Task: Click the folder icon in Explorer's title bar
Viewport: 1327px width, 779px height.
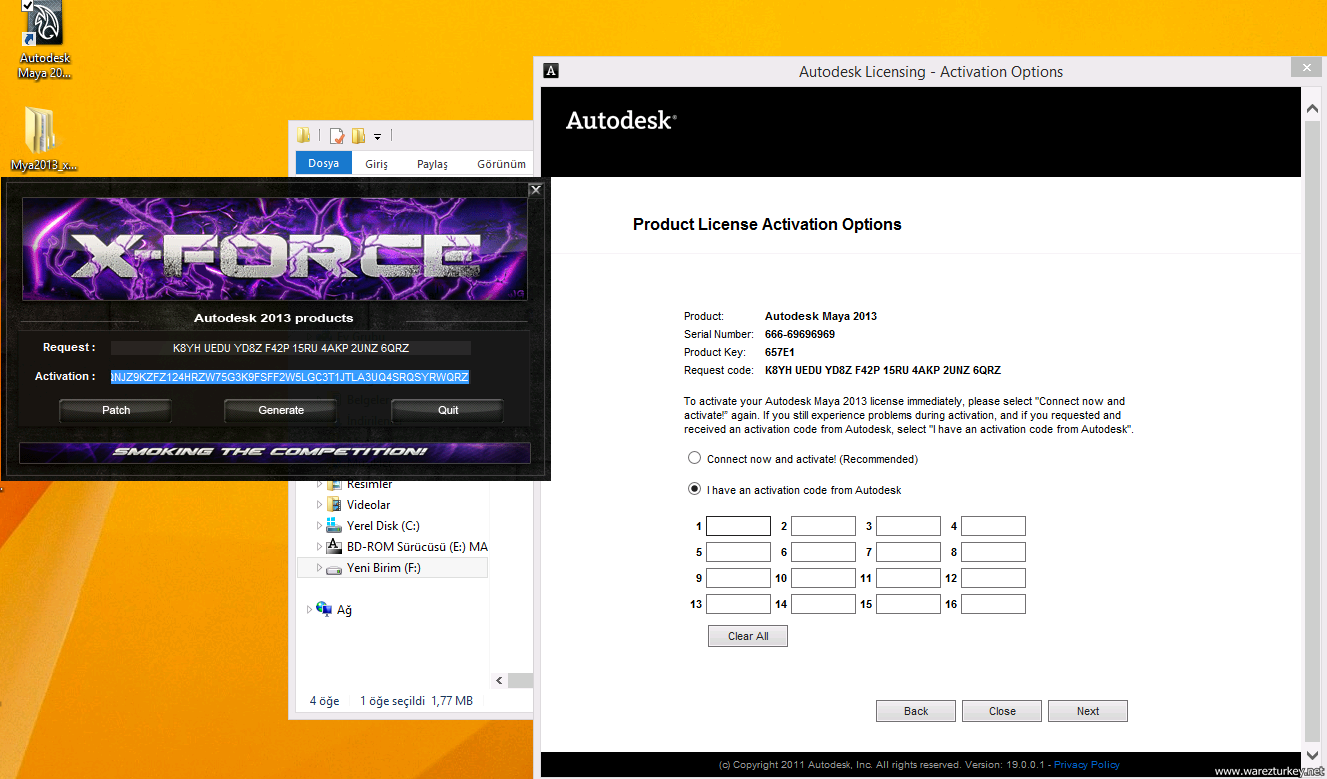Action: pyautogui.click(x=304, y=136)
